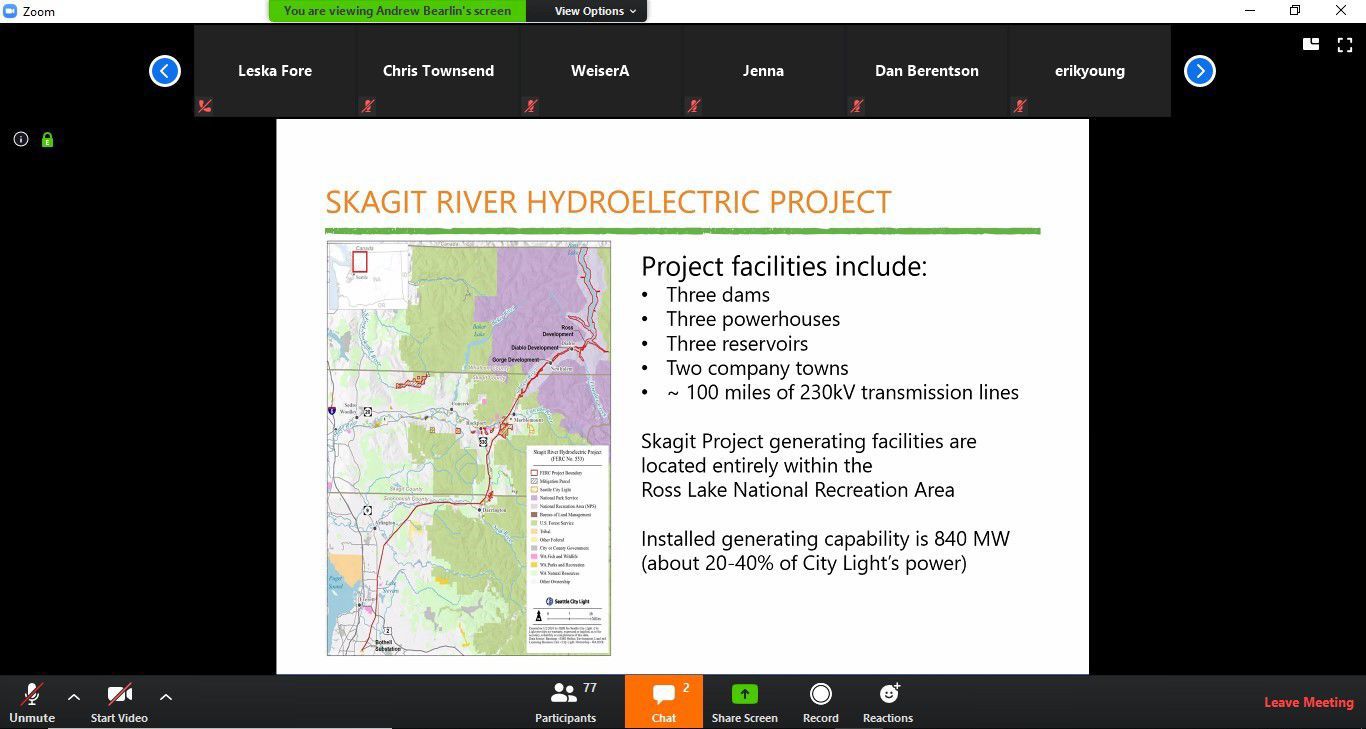Viewport: 1366px width, 729px height.
Task: Select Leska Fore participant tile
Action: (x=275, y=71)
